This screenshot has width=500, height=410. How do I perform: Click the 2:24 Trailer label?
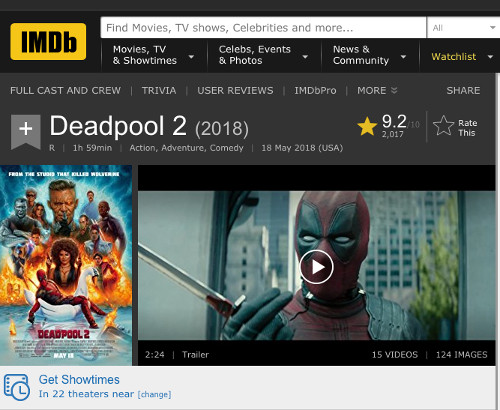[177, 355]
